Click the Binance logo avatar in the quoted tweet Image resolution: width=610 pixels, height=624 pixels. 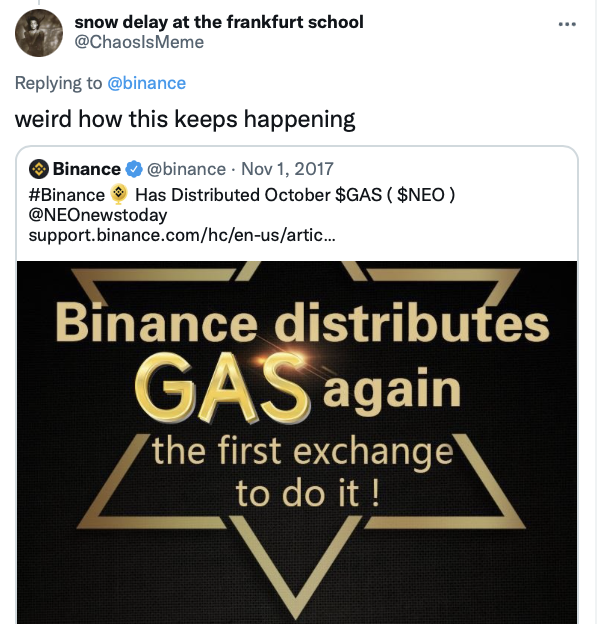(39, 169)
